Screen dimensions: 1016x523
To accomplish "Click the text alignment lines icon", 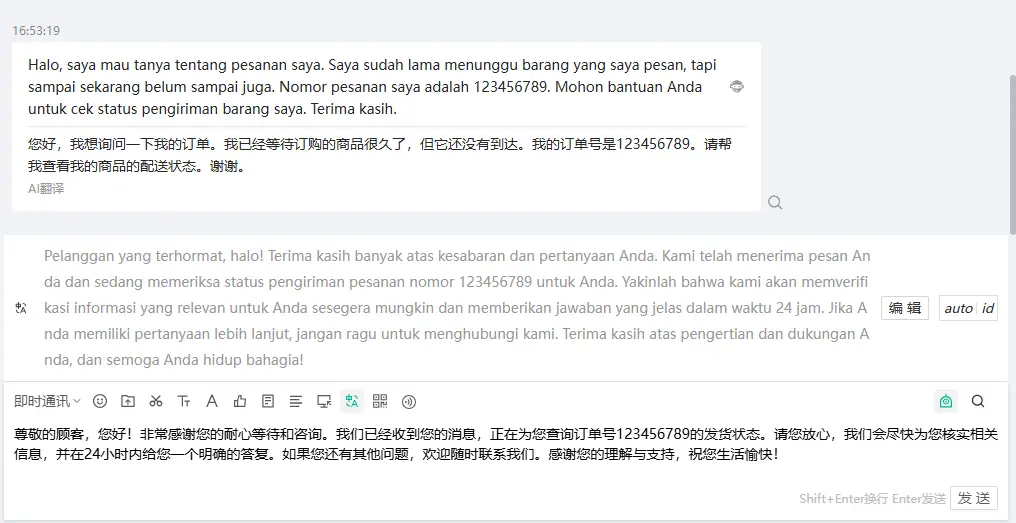I will (296, 401).
